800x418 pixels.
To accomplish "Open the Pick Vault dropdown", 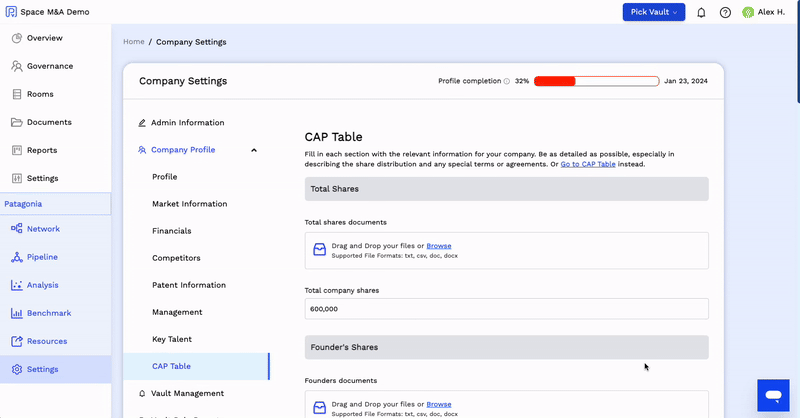I will [x=653, y=12].
